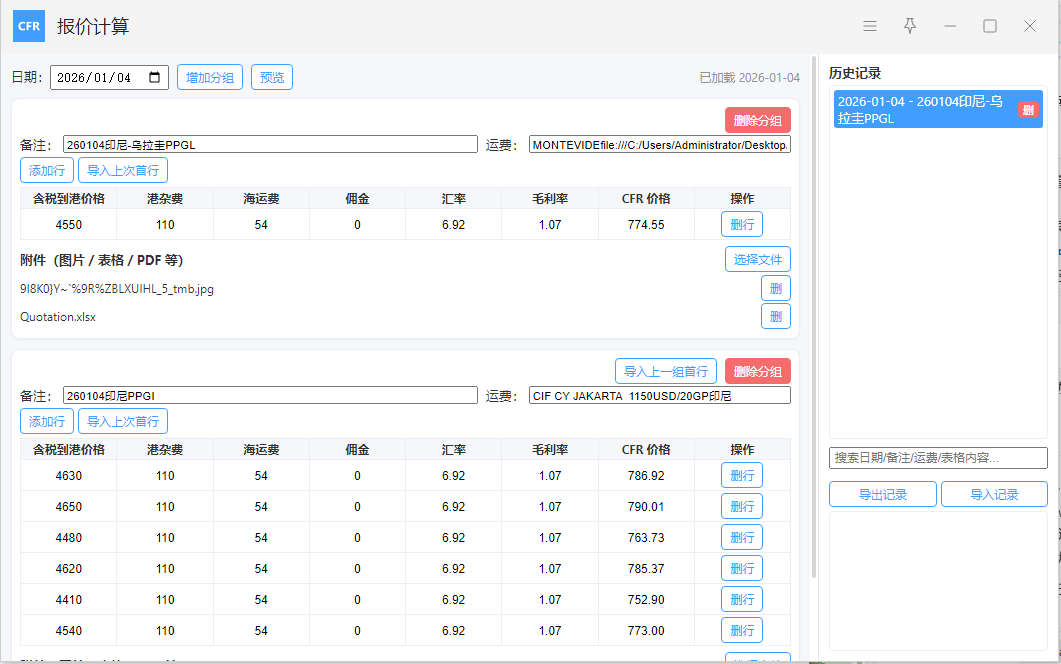Pin the window with the pushpin icon

coord(910,26)
